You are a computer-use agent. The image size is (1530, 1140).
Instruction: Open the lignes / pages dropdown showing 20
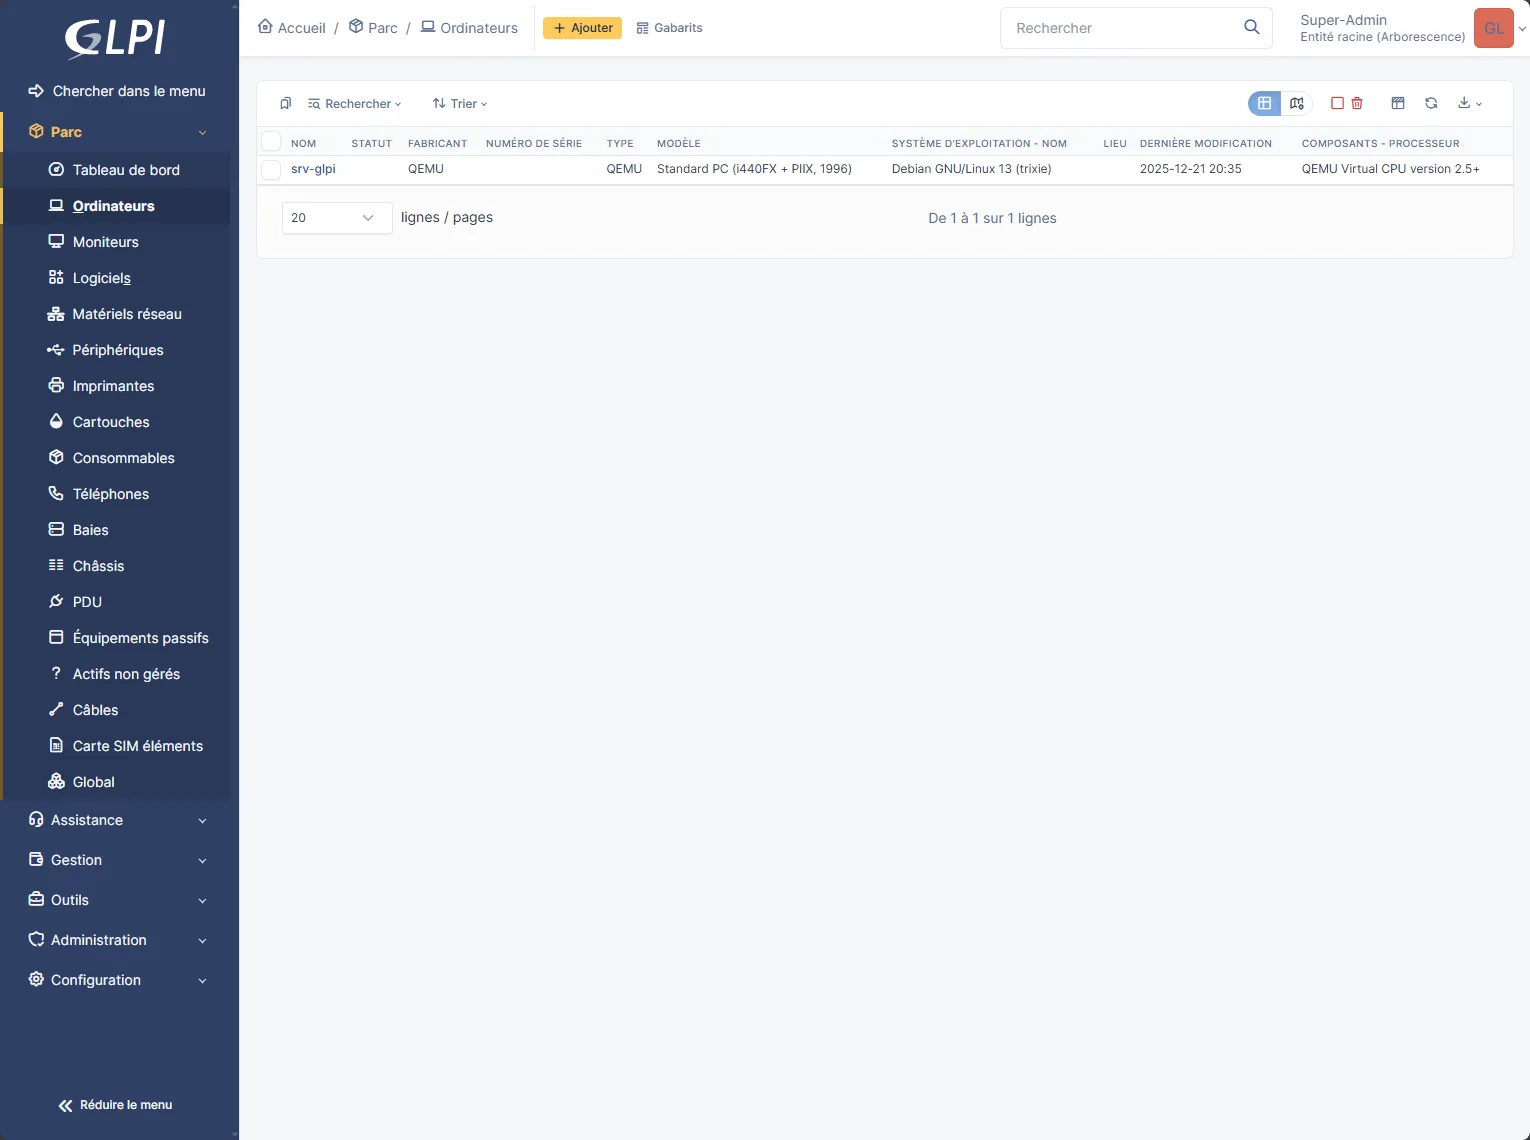pos(336,218)
